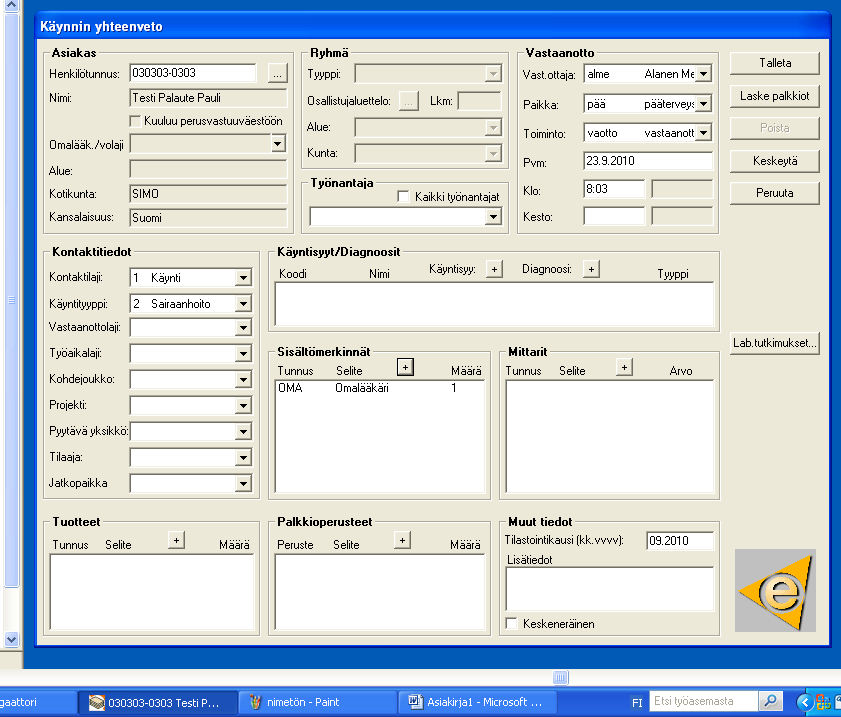Open Työaikalaji dropdown
This screenshot has height=717, width=841.
point(243,353)
